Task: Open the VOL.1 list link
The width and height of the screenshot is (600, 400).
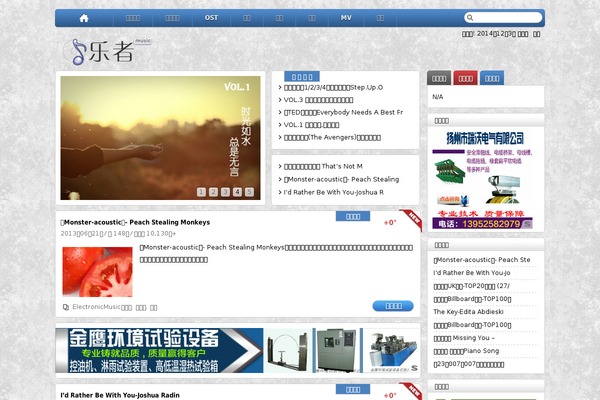Action: pos(311,125)
